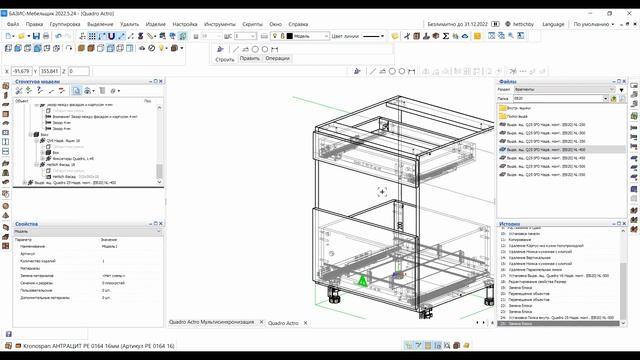Screen dimensions: 640x360
Task: Open the first folder in Файлы list
Action: [x=515, y=108]
